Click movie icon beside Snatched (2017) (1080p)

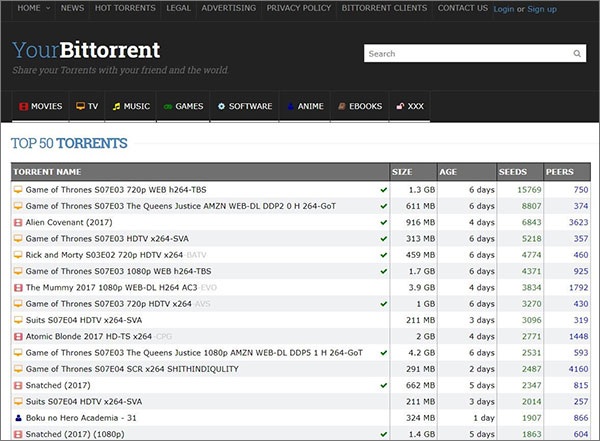click(18, 434)
